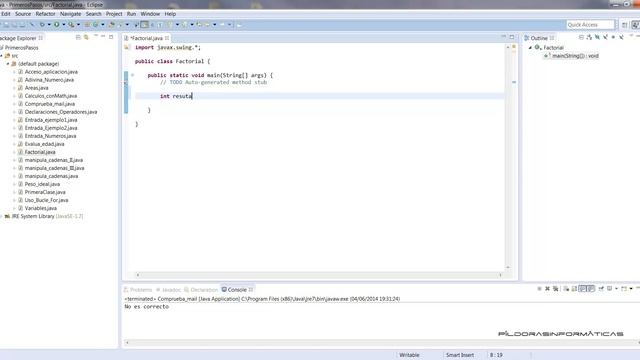Screen dimensions: 640x360
Task: Toggle Show Console When Standard Error Changes
Action: click(591, 289)
